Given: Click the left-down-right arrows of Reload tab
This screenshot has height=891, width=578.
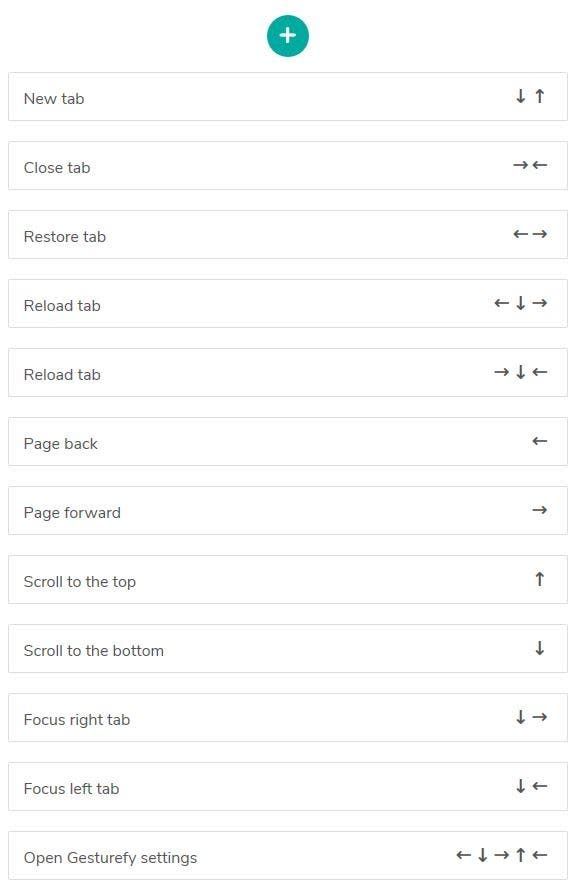Looking at the screenshot, I should [521, 303].
